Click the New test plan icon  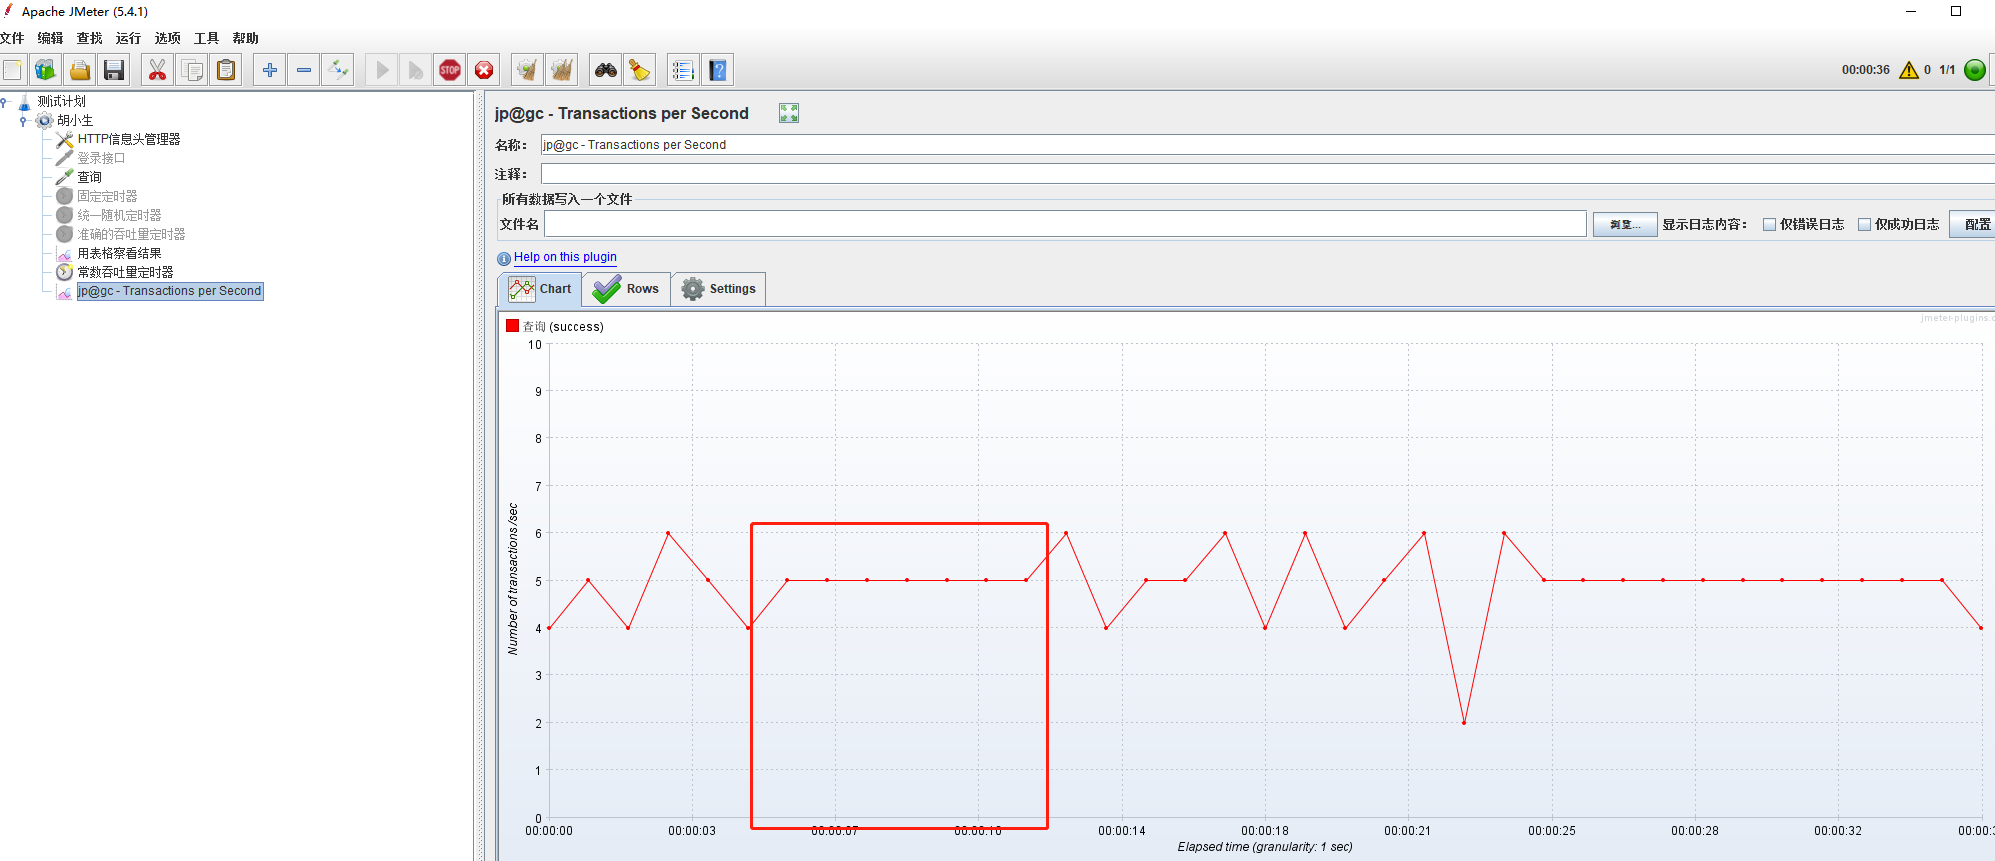13,70
